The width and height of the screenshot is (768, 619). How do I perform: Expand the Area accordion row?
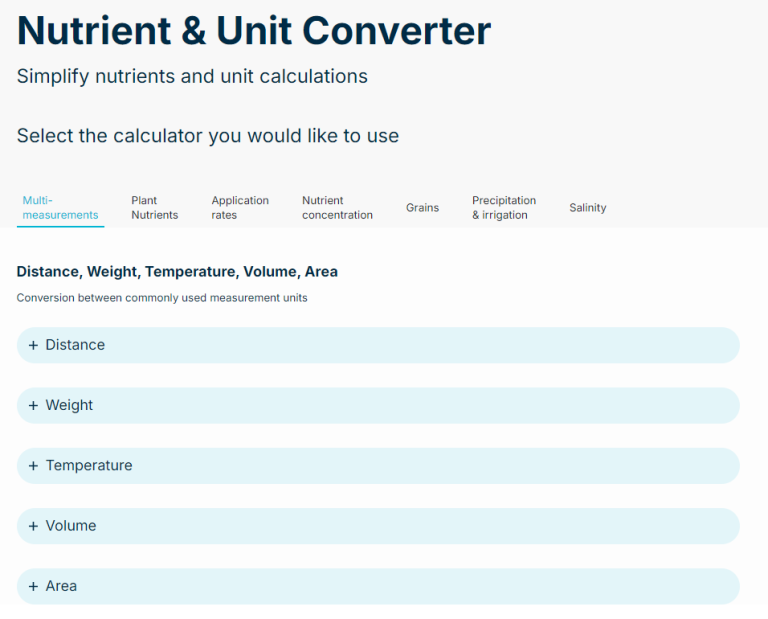tap(378, 586)
